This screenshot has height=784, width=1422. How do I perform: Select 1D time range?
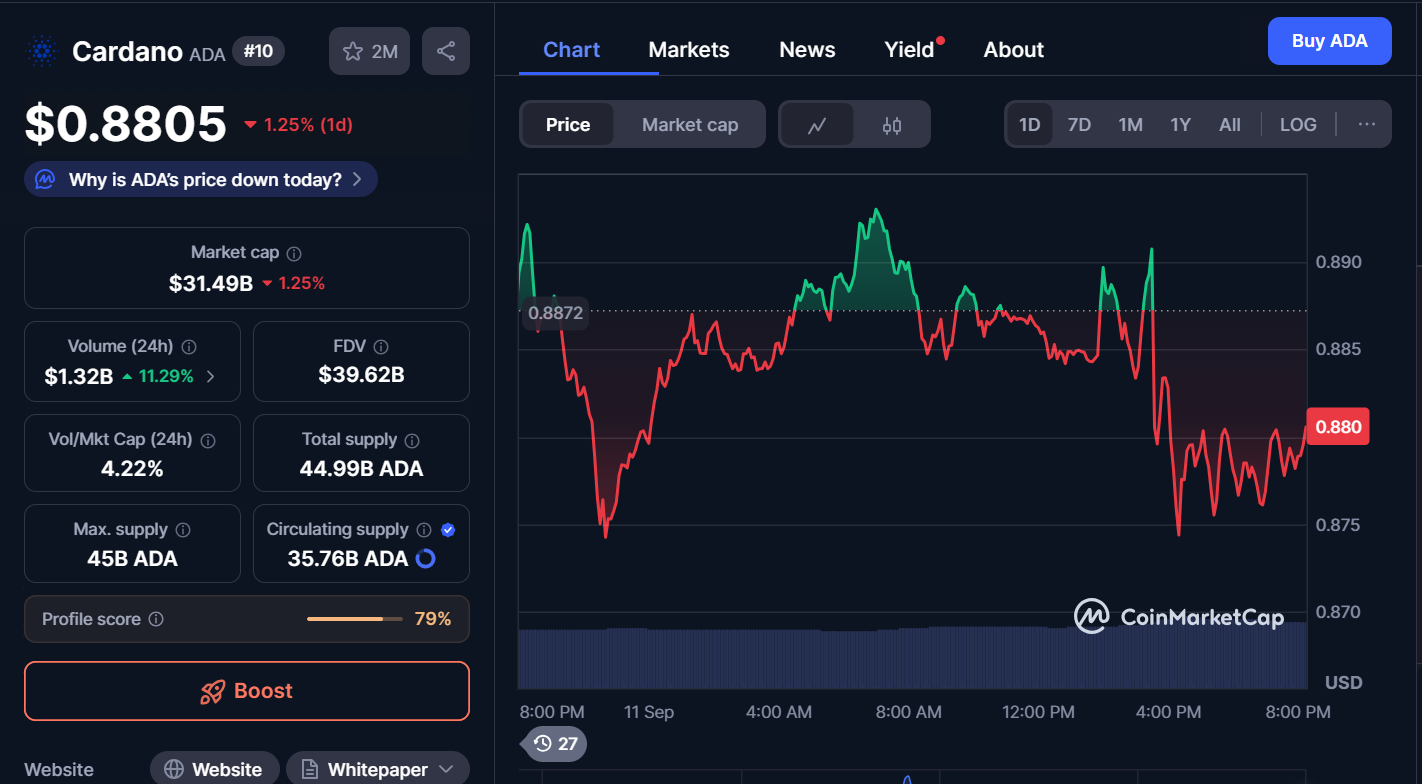pyautogui.click(x=1030, y=125)
